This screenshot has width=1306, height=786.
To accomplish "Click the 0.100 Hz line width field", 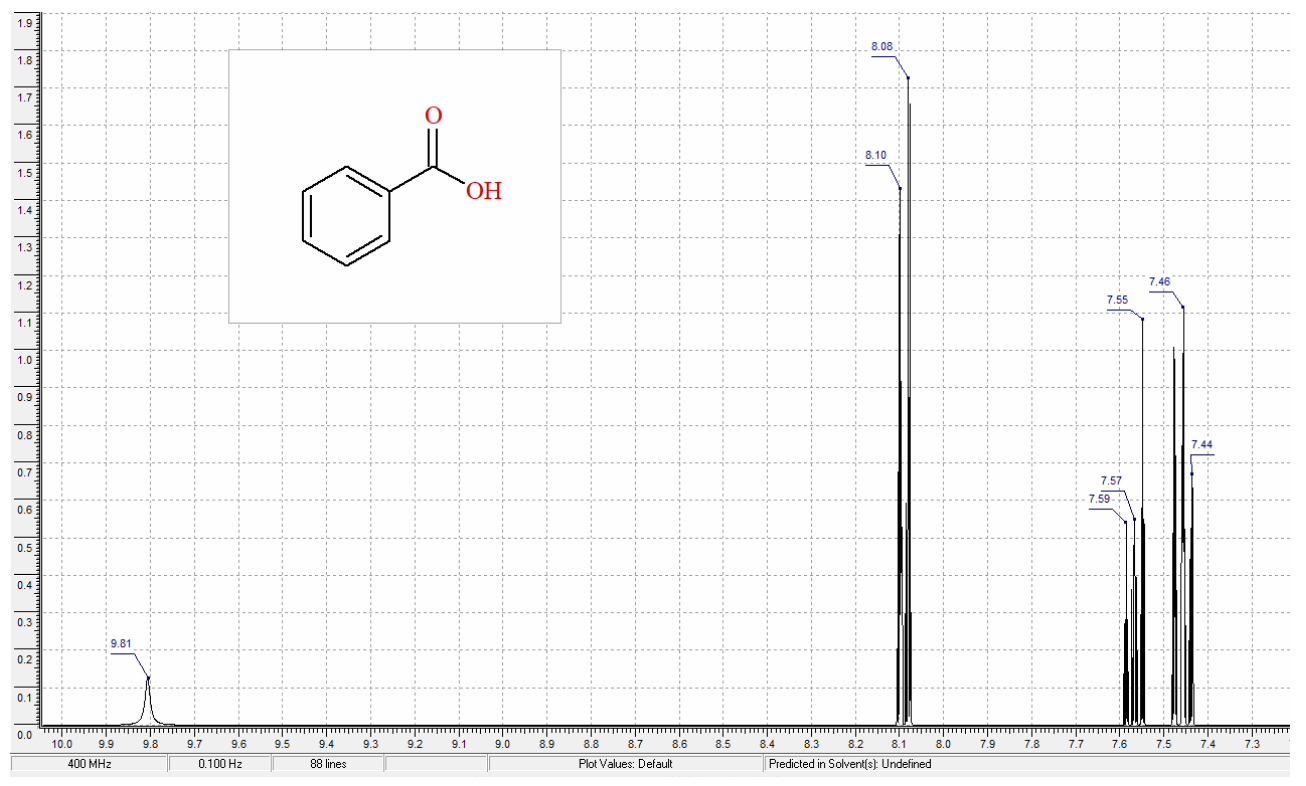I will click(220, 763).
